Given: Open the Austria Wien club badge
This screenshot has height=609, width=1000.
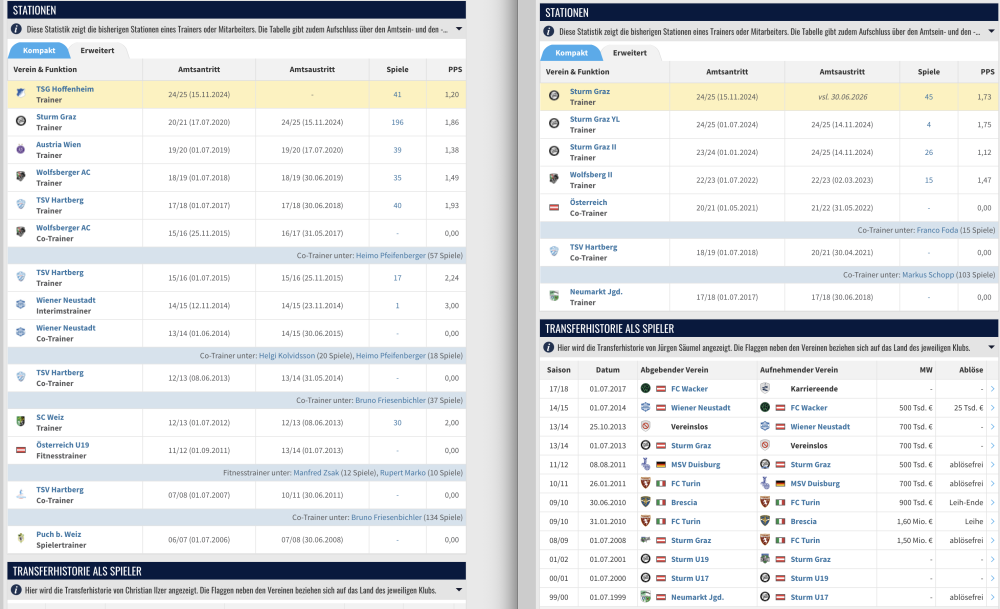Looking at the screenshot, I should (21, 150).
